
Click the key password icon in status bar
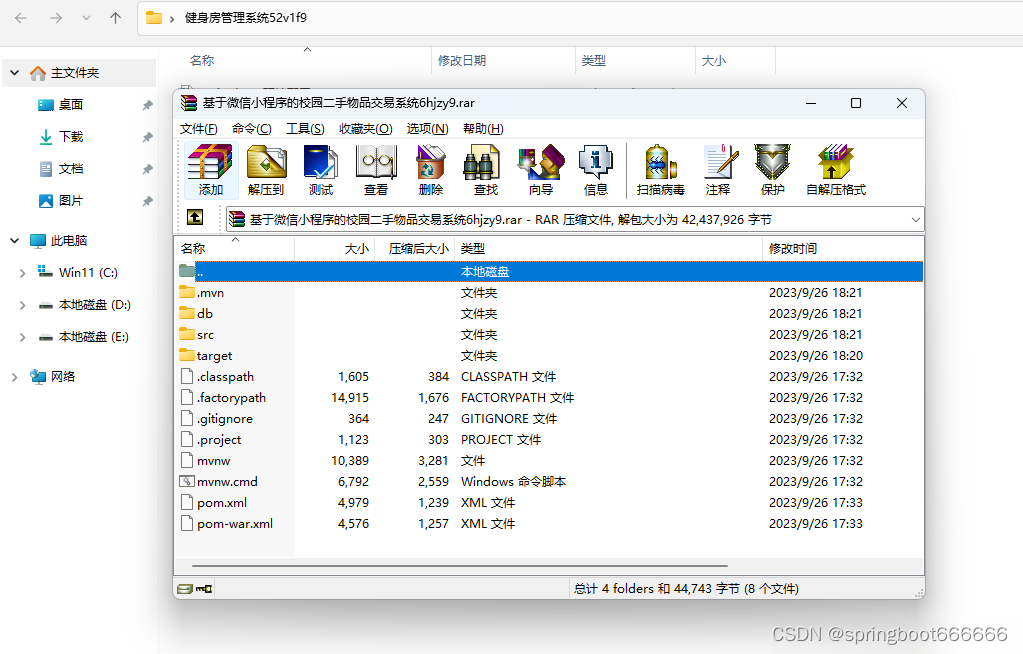(204, 589)
